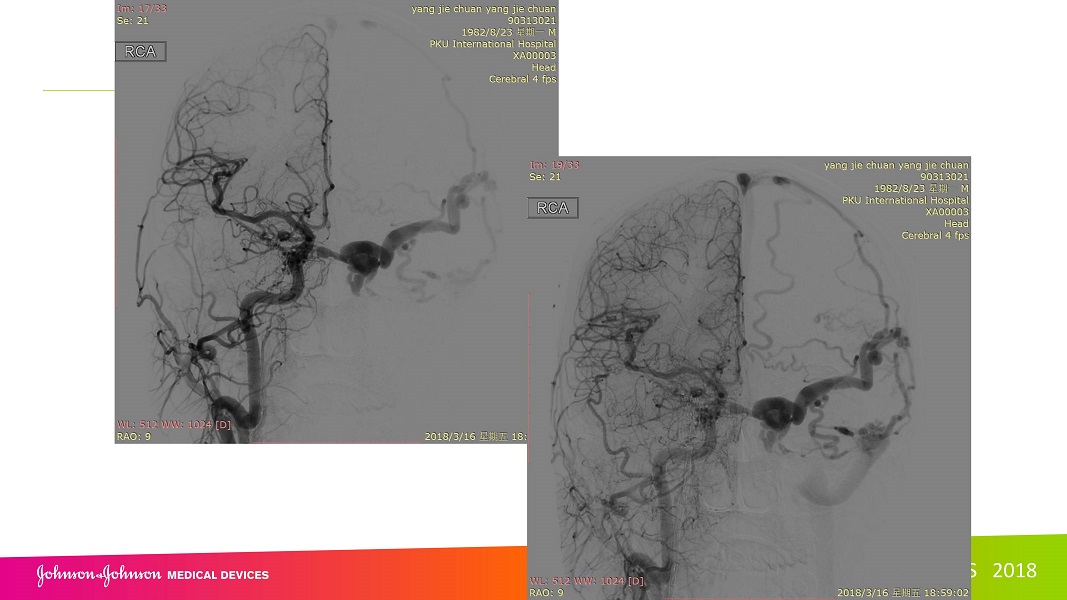Select the right angiogram image
1067x600 pixels.
pos(749,400)
